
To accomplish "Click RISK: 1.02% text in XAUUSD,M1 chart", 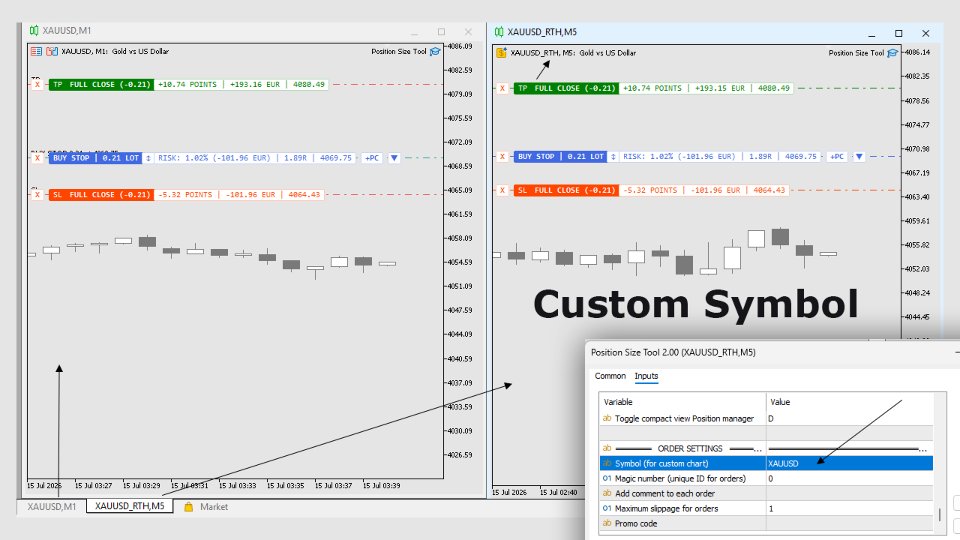I will (x=183, y=158).
